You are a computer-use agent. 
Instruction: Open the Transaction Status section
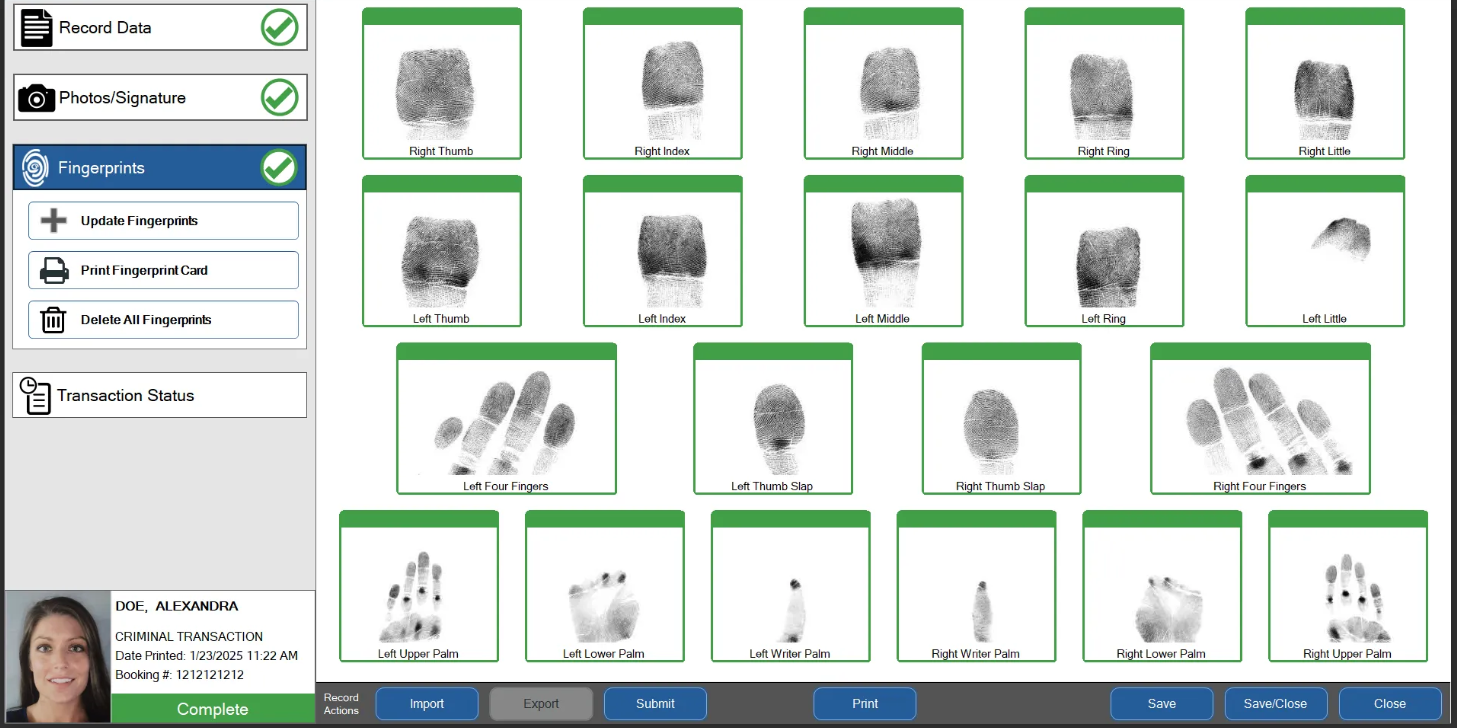click(x=160, y=396)
